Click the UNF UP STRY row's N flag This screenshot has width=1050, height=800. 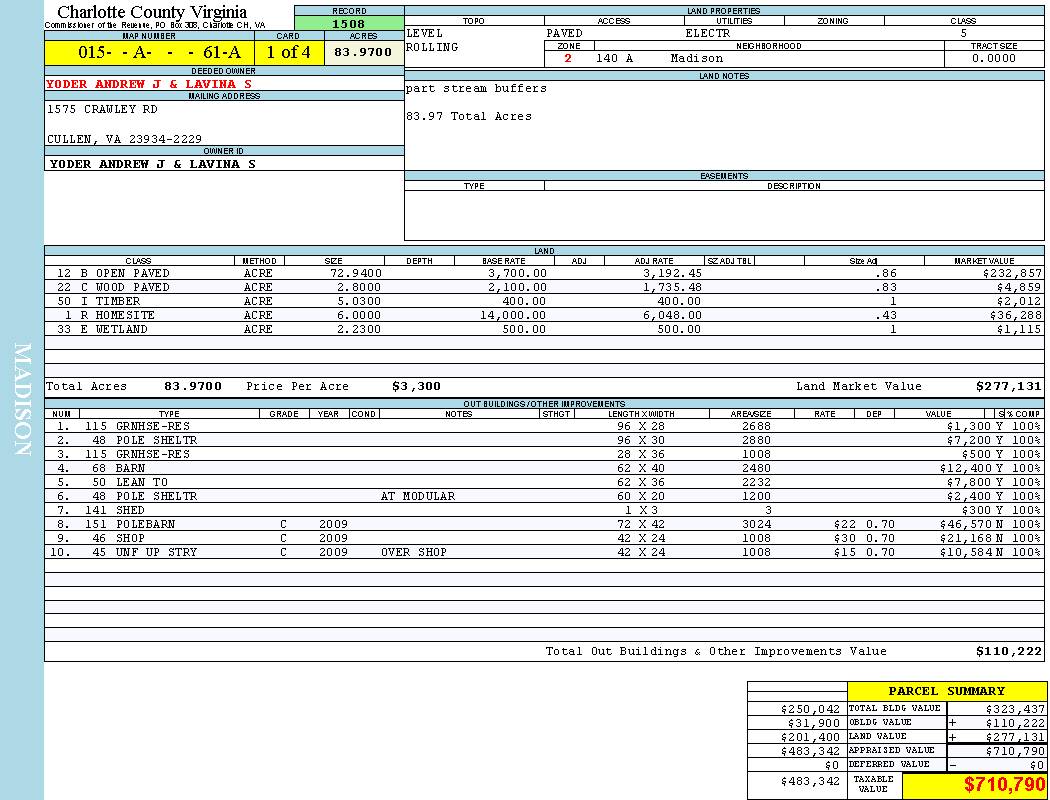999,552
